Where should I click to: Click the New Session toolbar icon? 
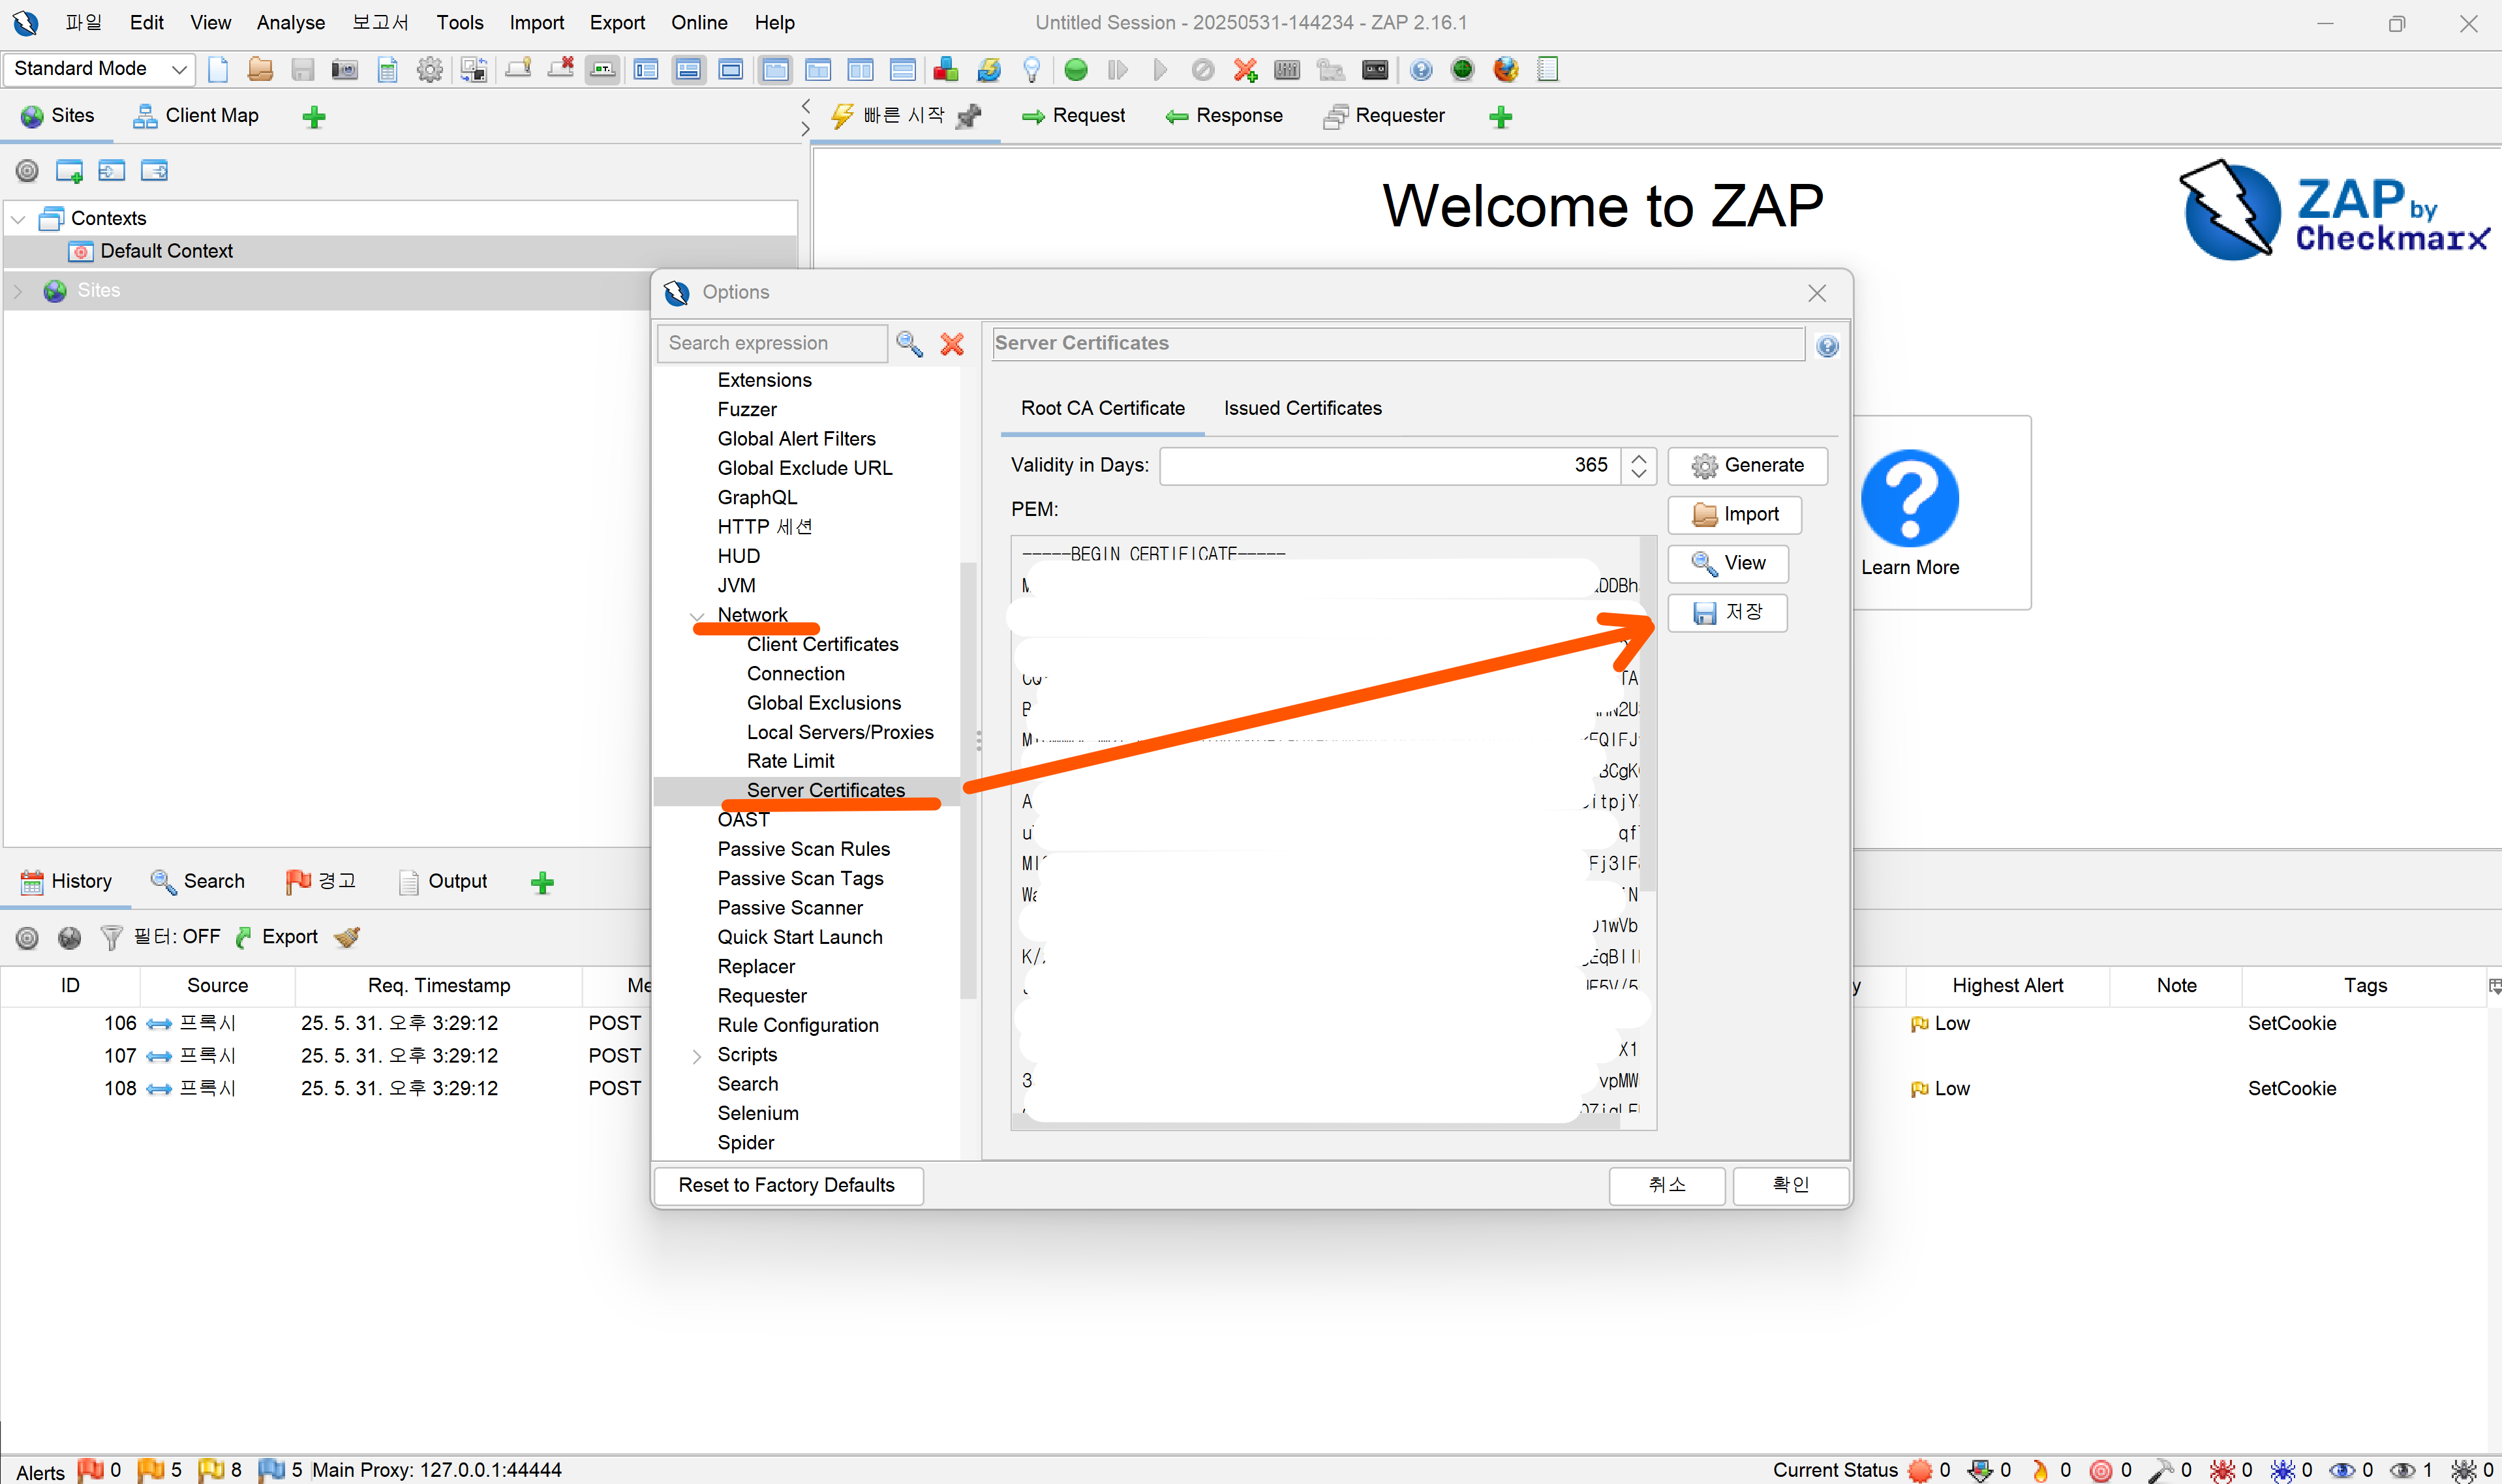pos(218,69)
